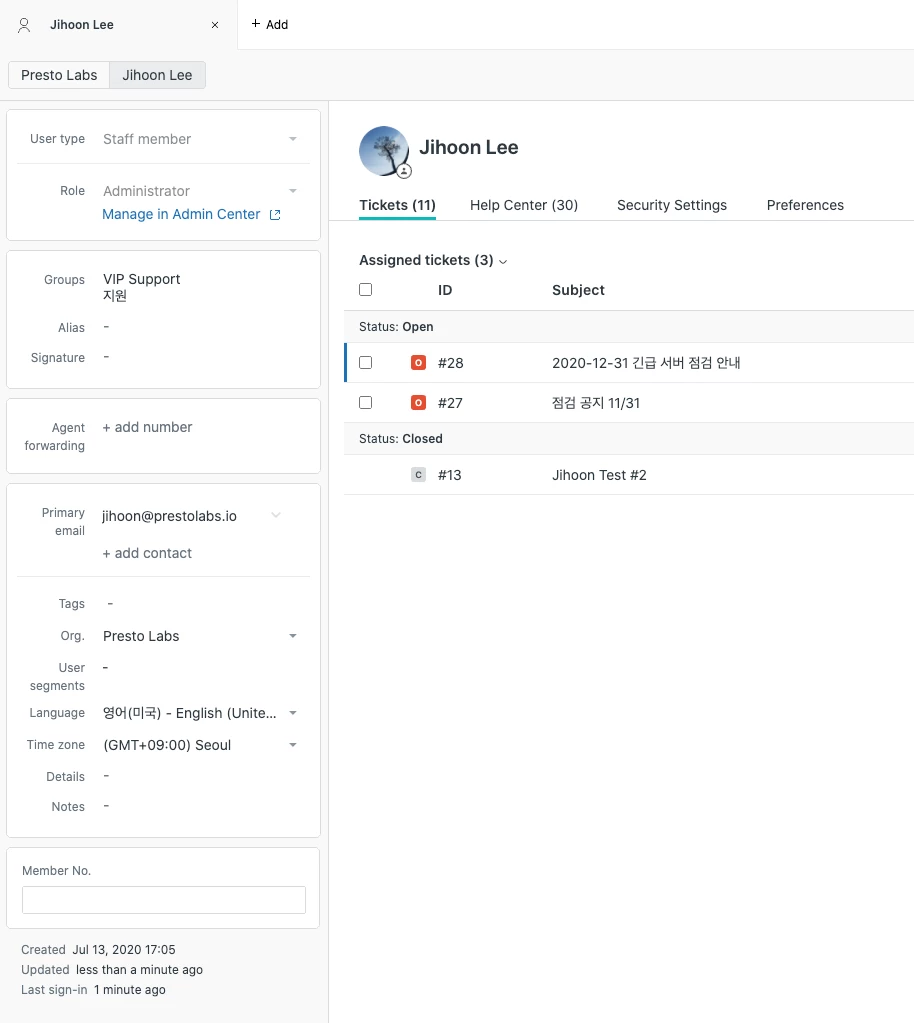Click the Signature field value

(x=106, y=357)
